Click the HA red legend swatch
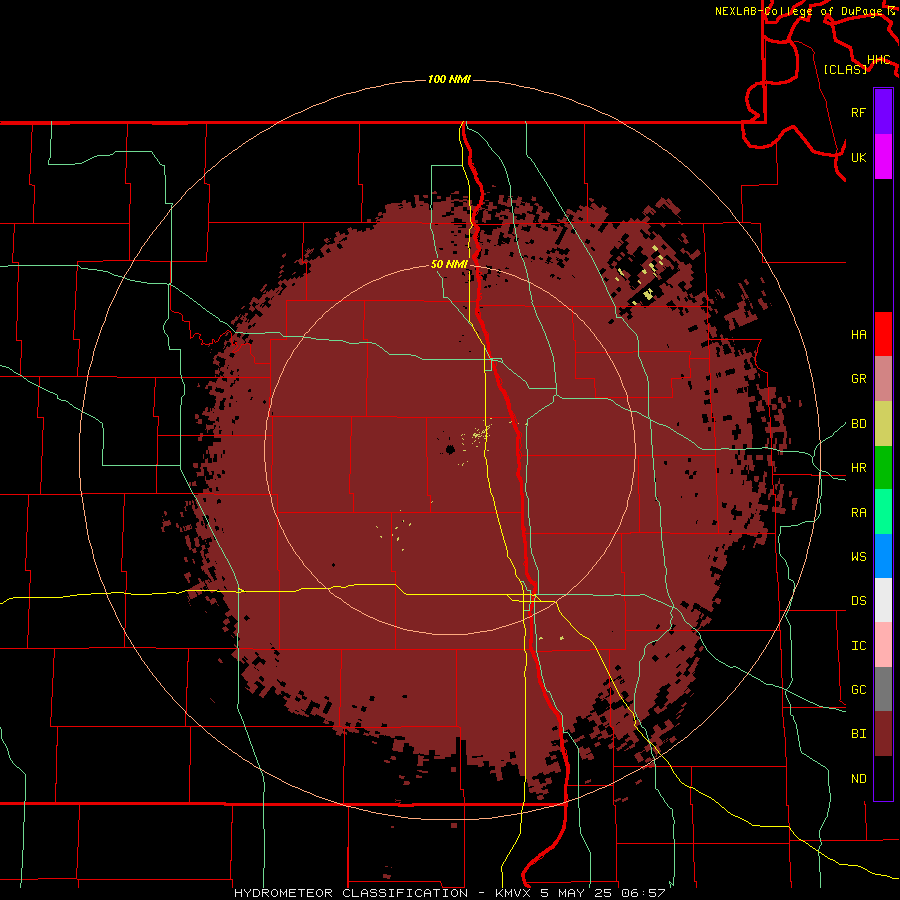Image resolution: width=900 pixels, height=900 pixels. click(x=883, y=334)
